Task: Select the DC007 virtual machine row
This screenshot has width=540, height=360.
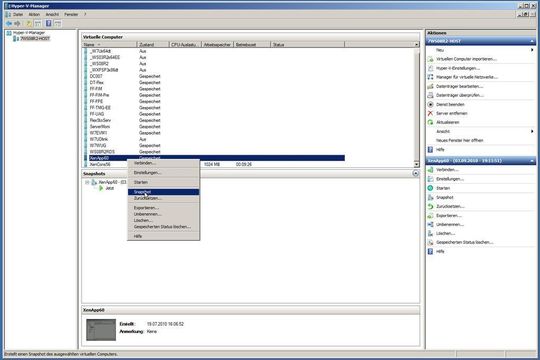Action: point(214,76)
